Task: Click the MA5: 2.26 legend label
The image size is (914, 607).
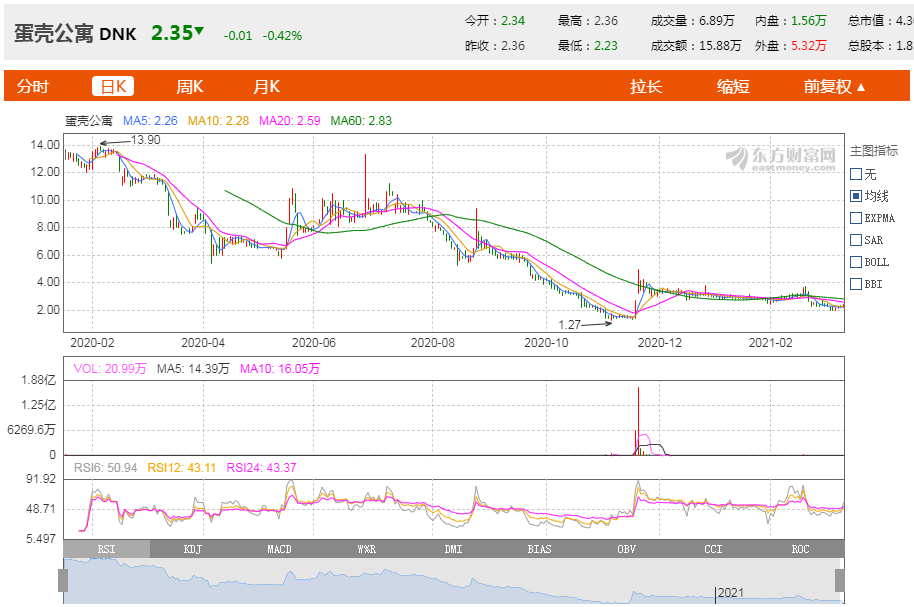Action: (x=150, y=121)
